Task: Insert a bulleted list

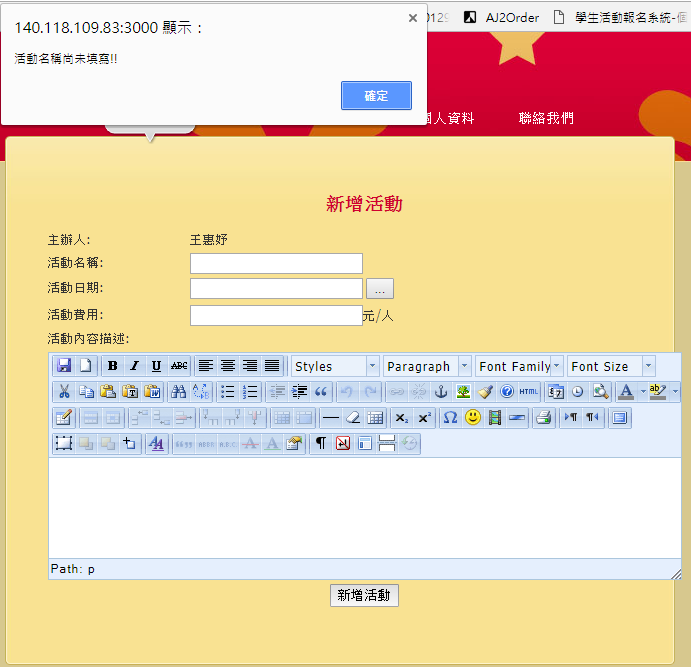Action: (x=228, y=392)
